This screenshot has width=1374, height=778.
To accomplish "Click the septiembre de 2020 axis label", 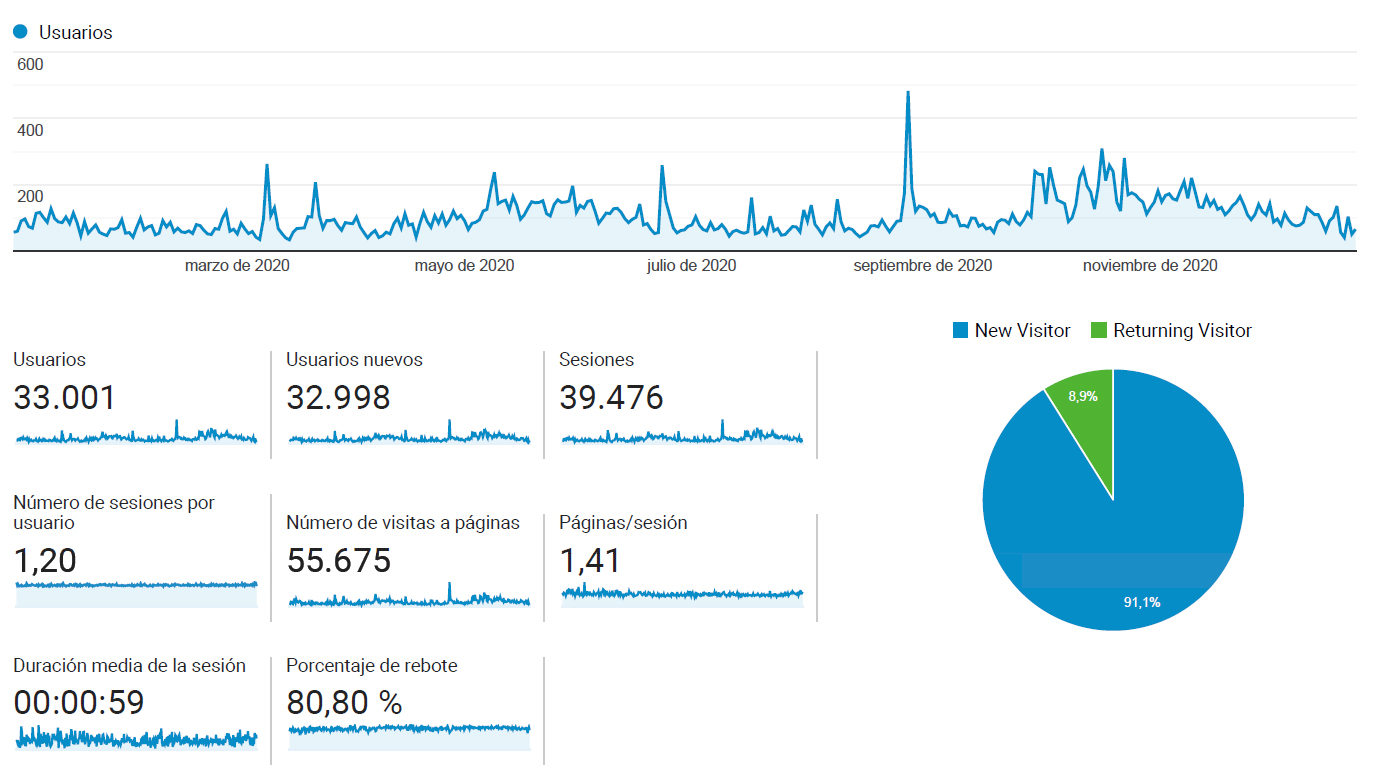I will (x=922, y=265).
